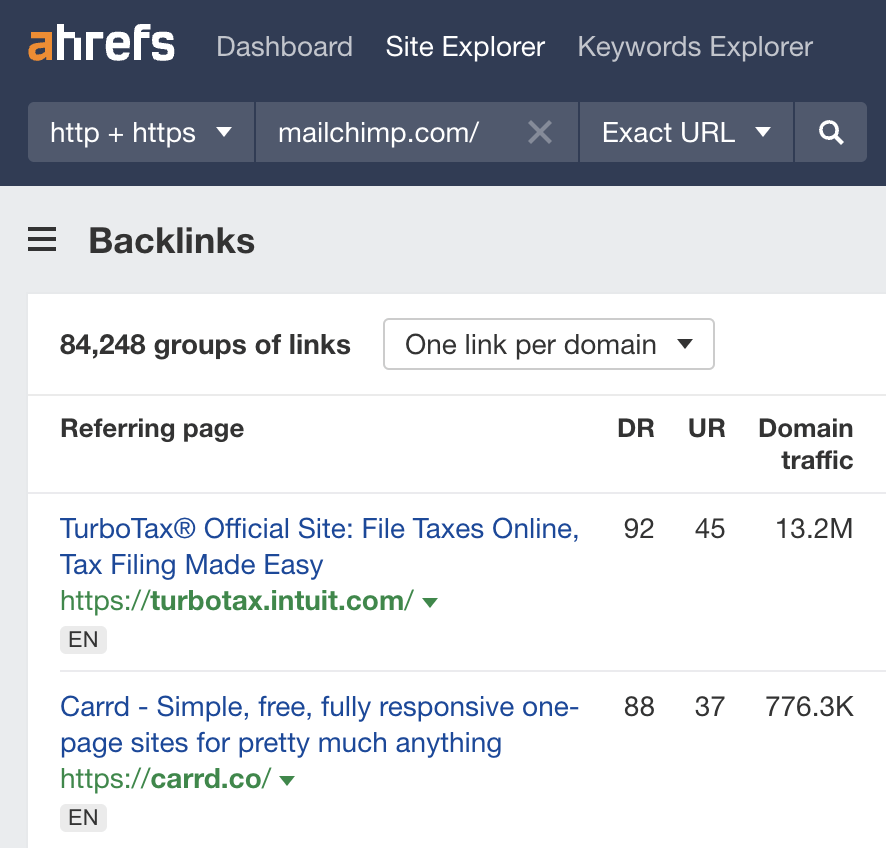
Task: Click the ahrefs logo
Action: tap(100, 43)
